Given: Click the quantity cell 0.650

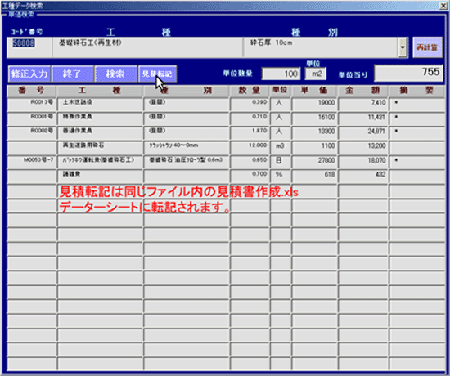Looking at the screenshot, I should coord(249,161).
